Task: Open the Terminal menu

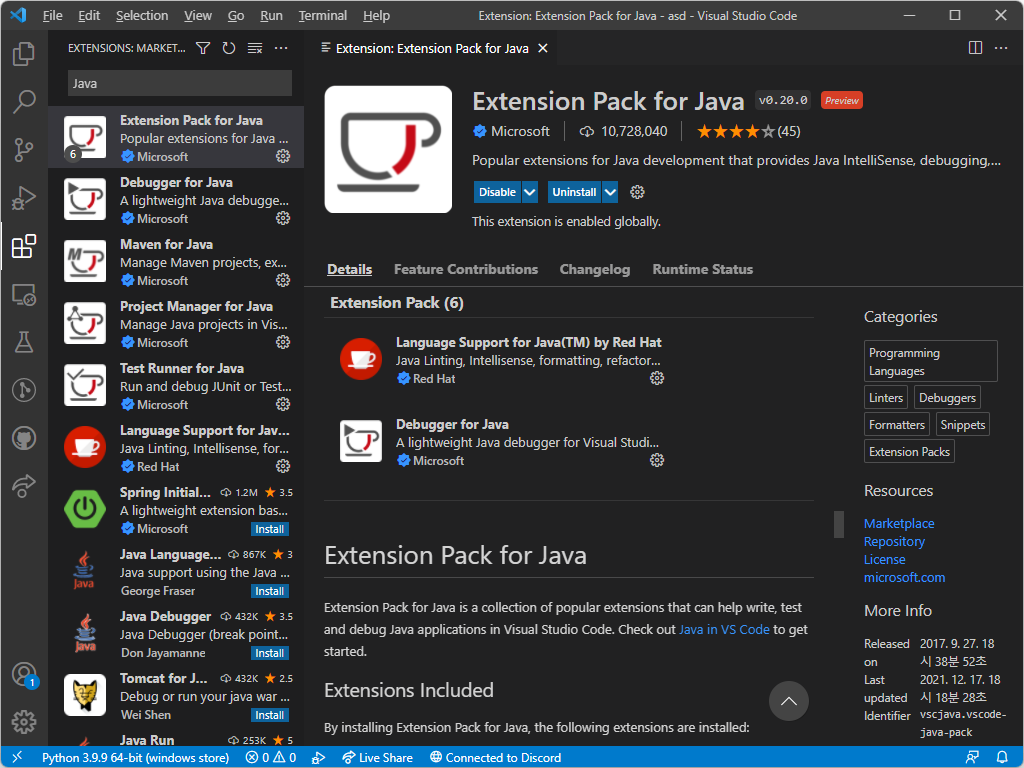Action: 323,16
